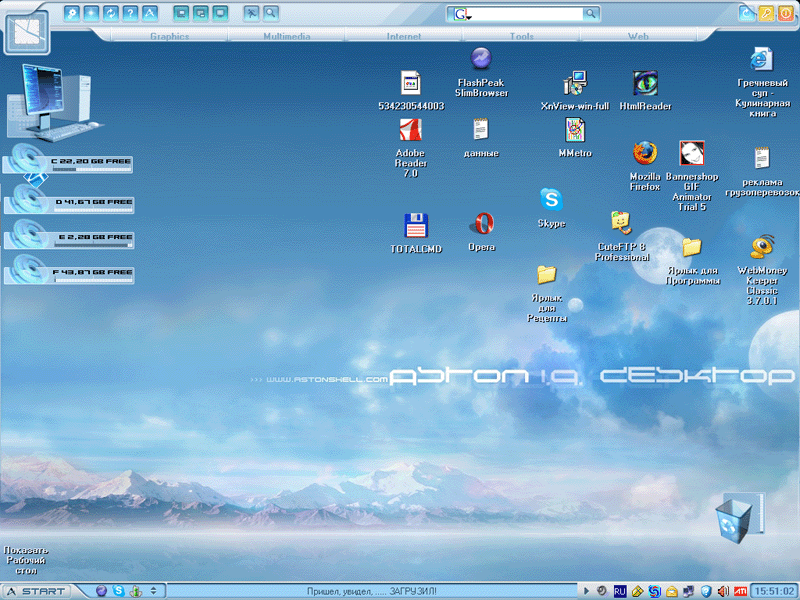The width and height of the screenshot is (800, 600).
Task: Open the Internet tab on top panel
Action: point(404,36)
